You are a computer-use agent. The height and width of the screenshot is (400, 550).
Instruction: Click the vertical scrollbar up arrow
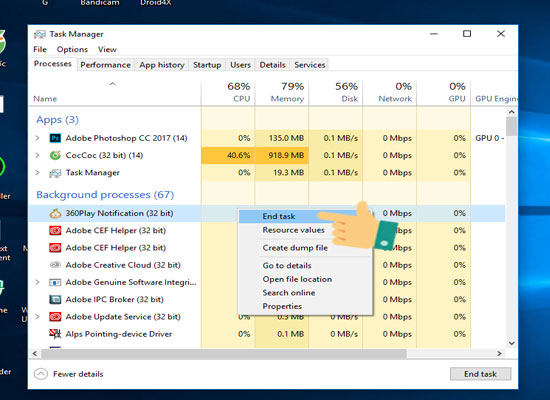[511, 112]
